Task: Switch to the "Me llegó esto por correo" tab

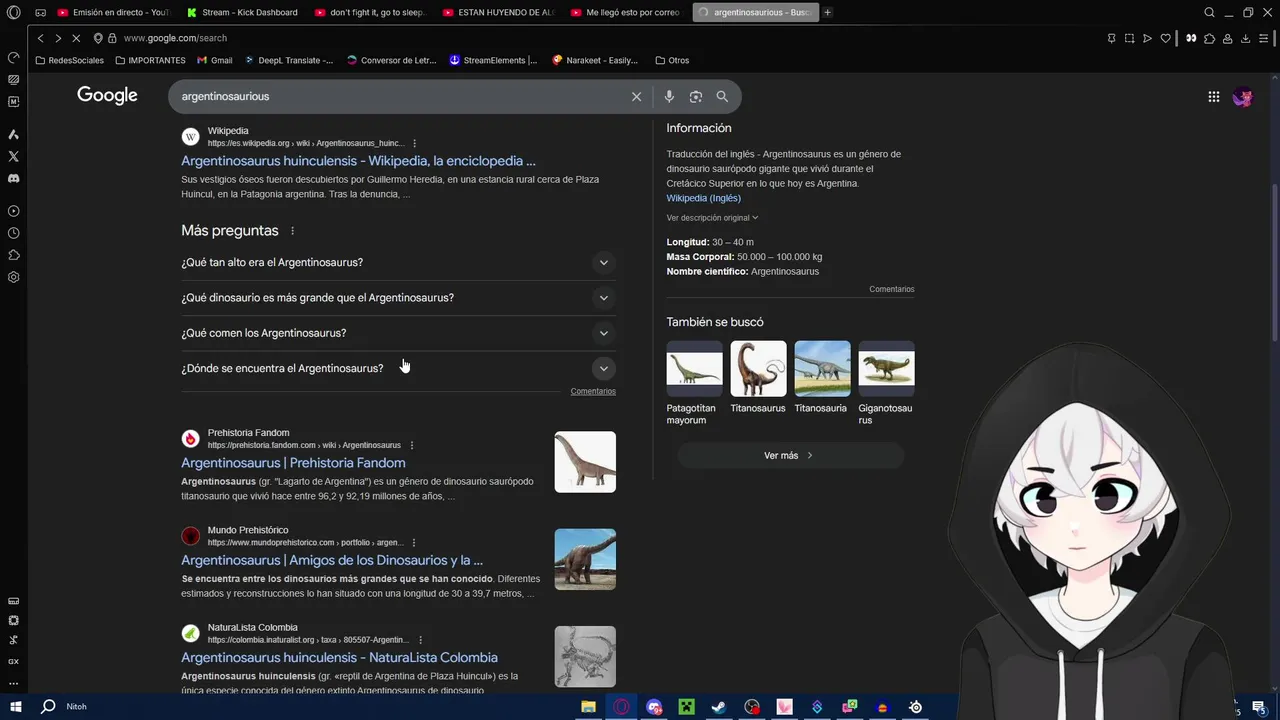Action: [626, 12]
